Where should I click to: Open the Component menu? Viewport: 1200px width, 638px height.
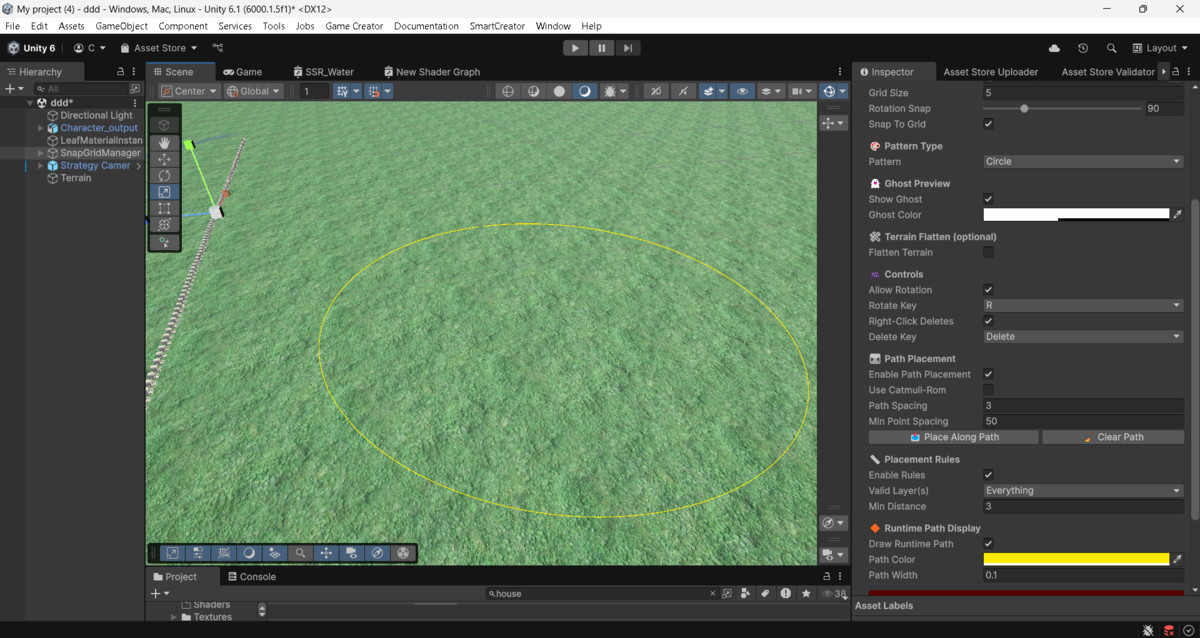183,26
